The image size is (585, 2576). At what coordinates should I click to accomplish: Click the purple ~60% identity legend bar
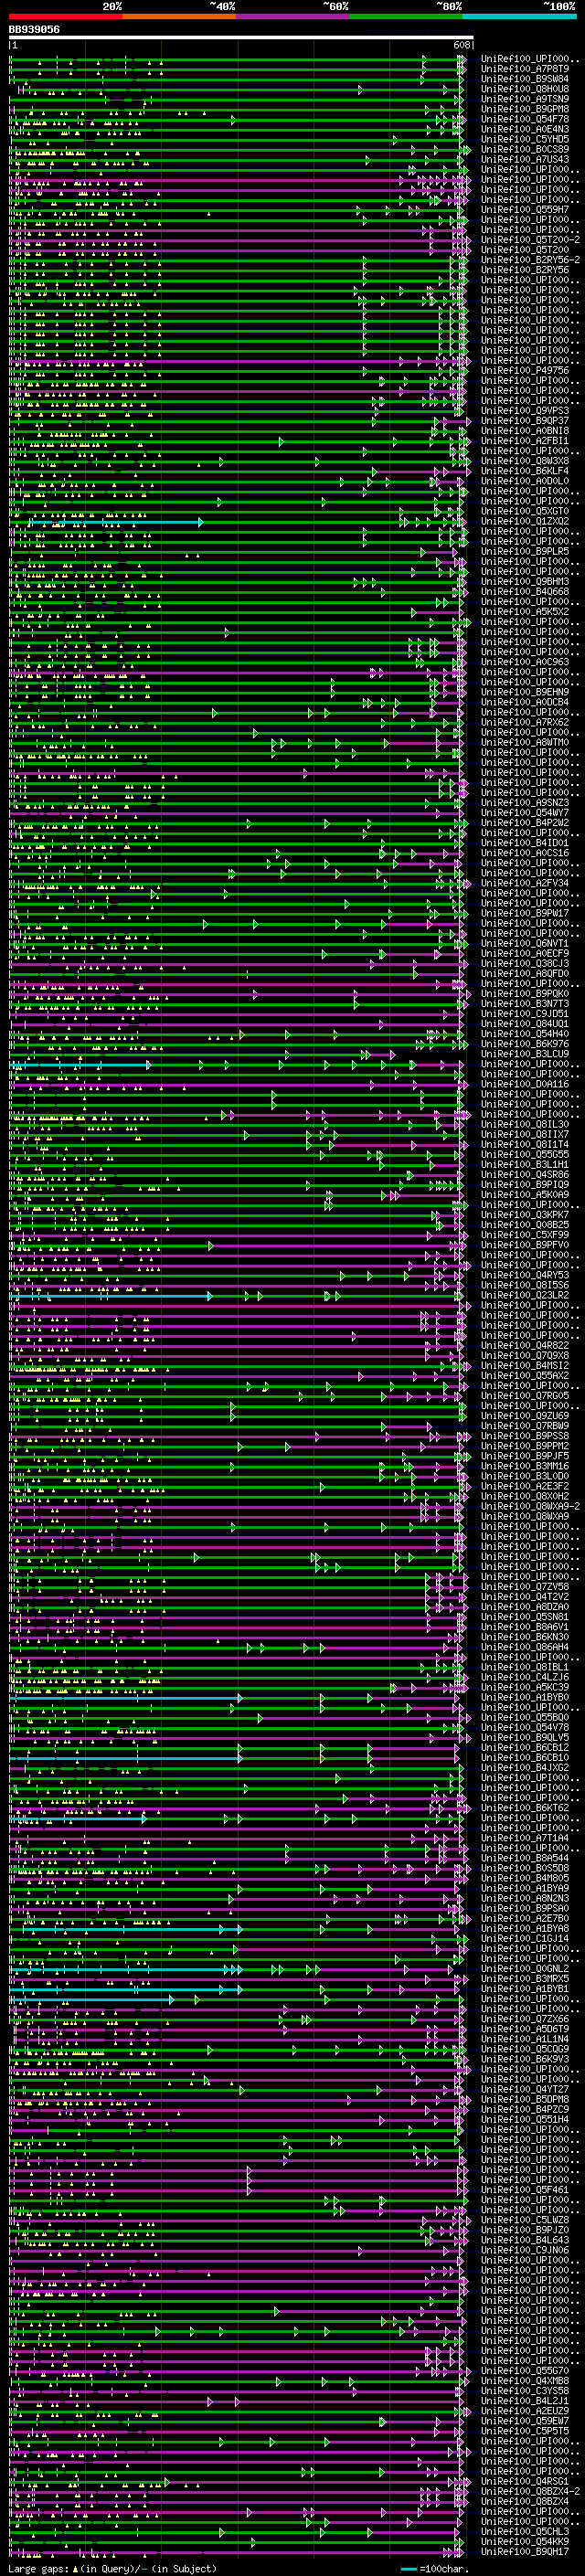pyautogui.click(x=293, y=17)
